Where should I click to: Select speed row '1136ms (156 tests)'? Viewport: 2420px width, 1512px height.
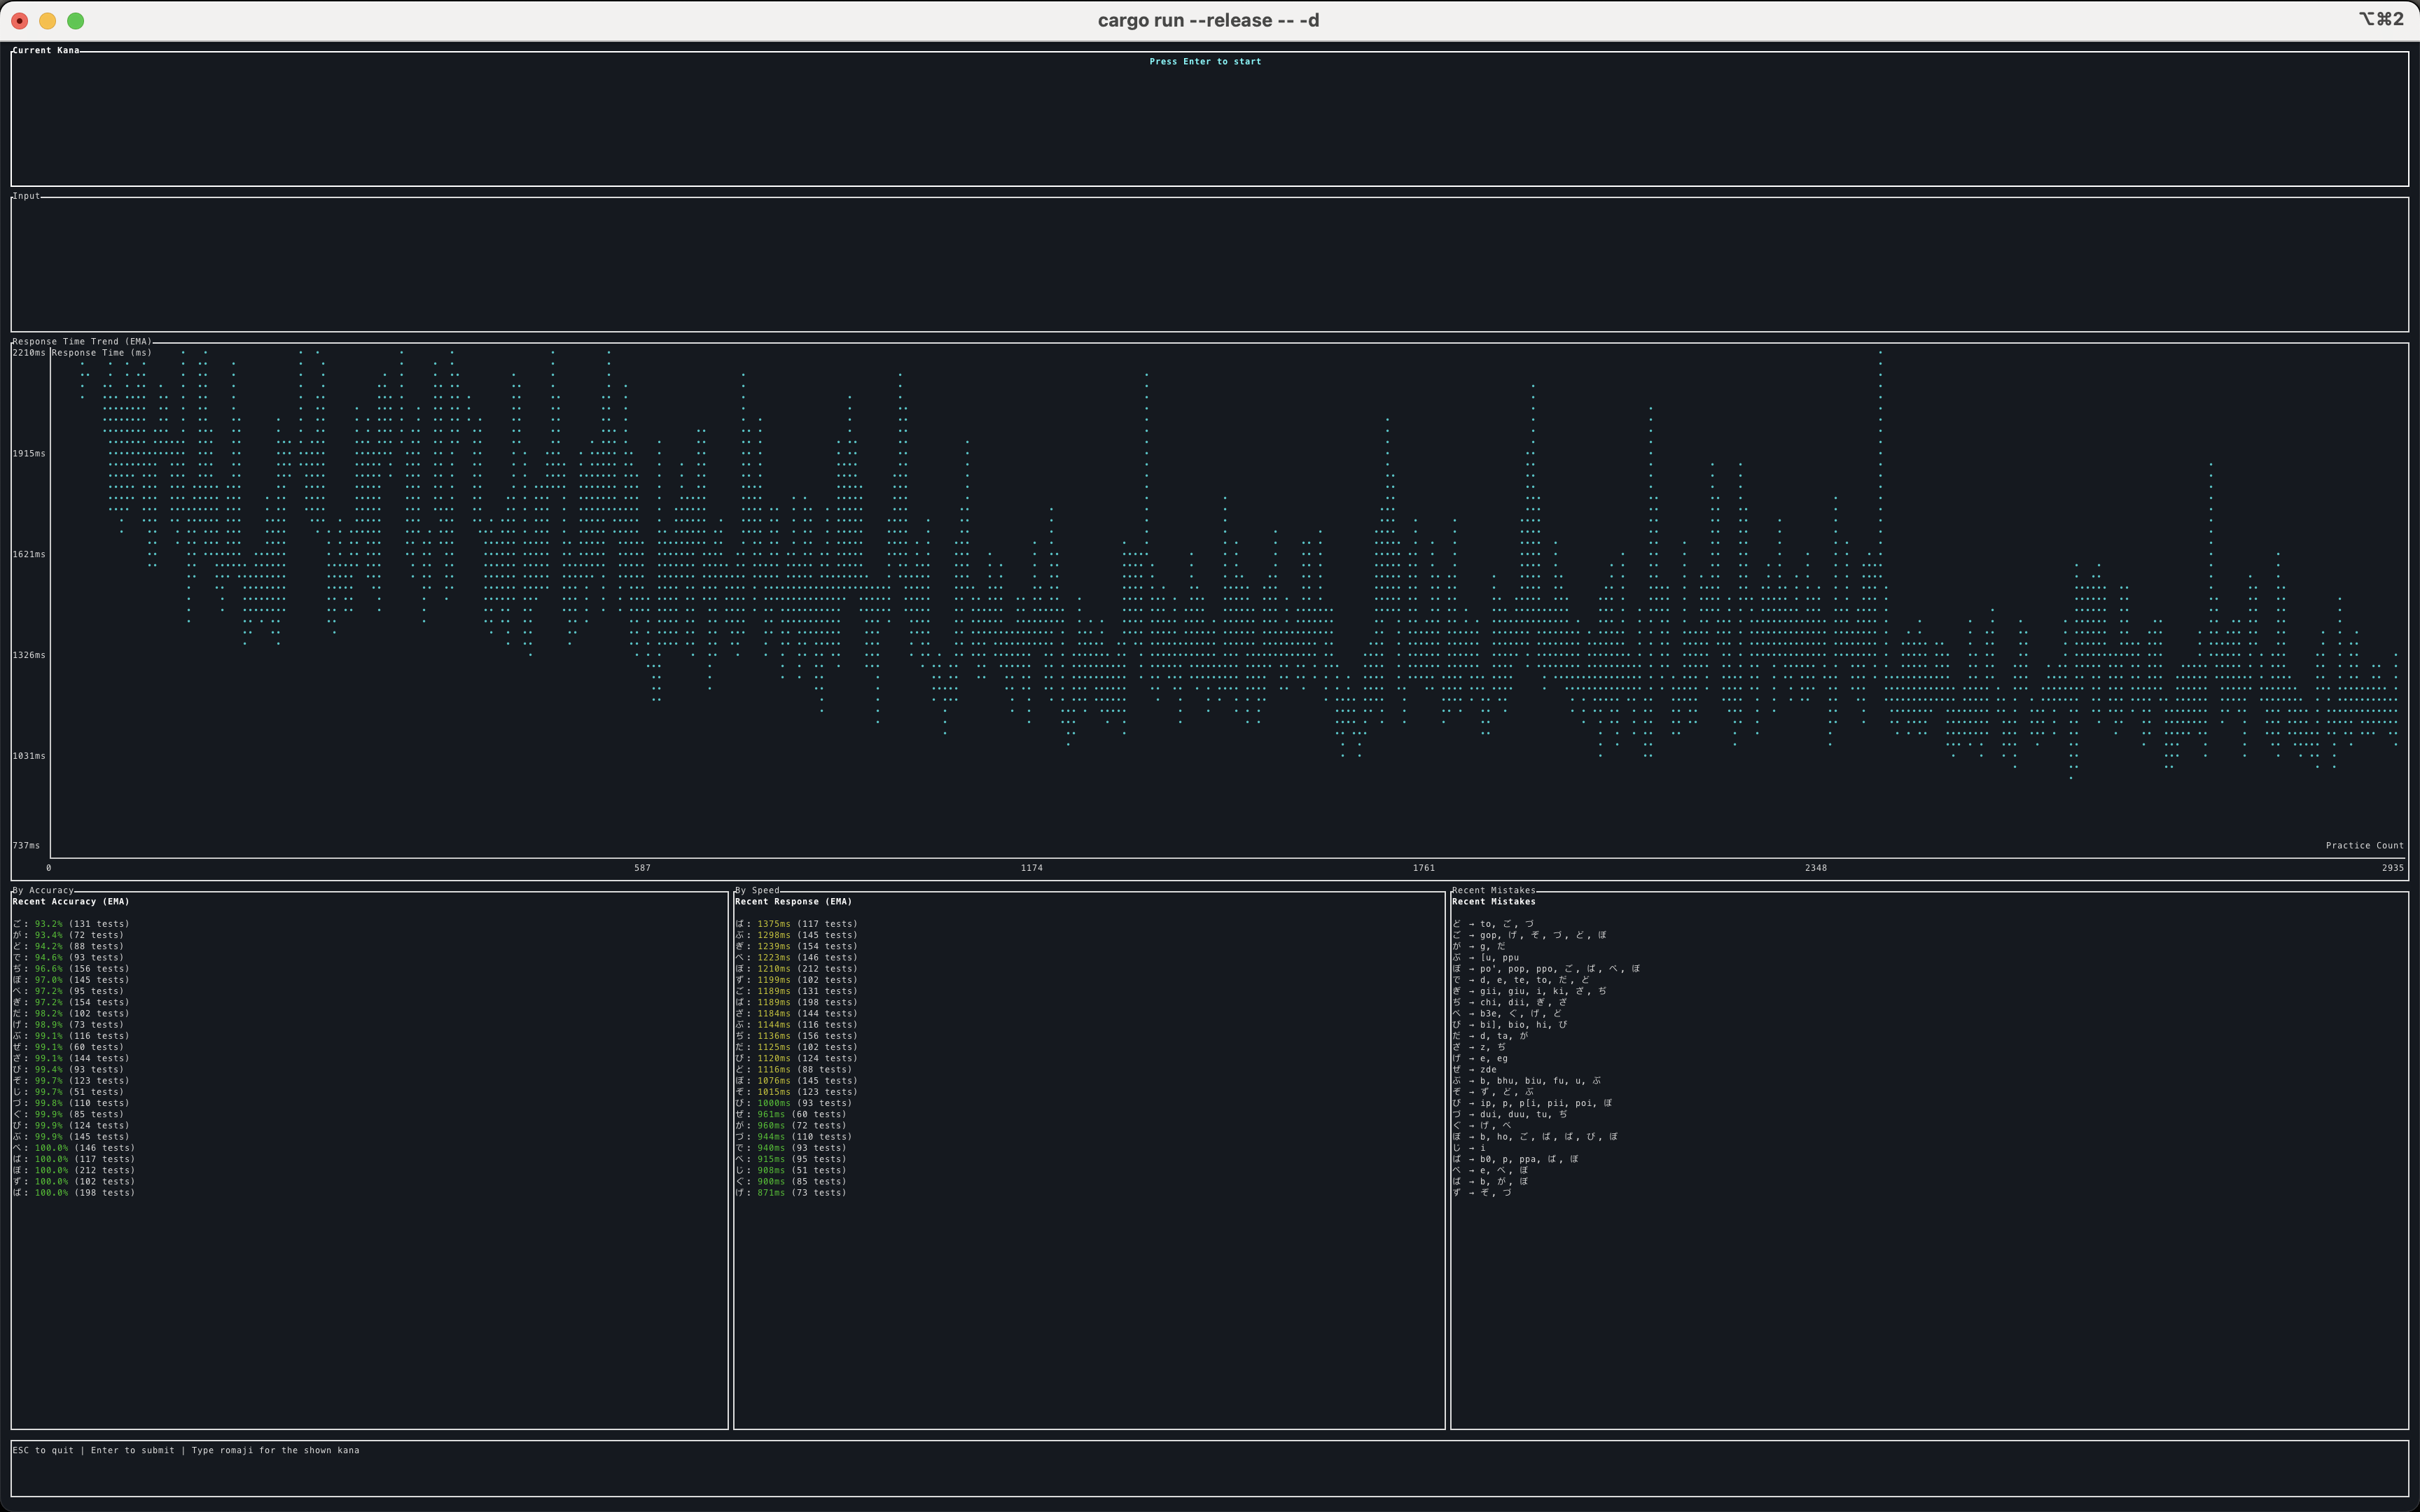click(x=796, y=1036)
